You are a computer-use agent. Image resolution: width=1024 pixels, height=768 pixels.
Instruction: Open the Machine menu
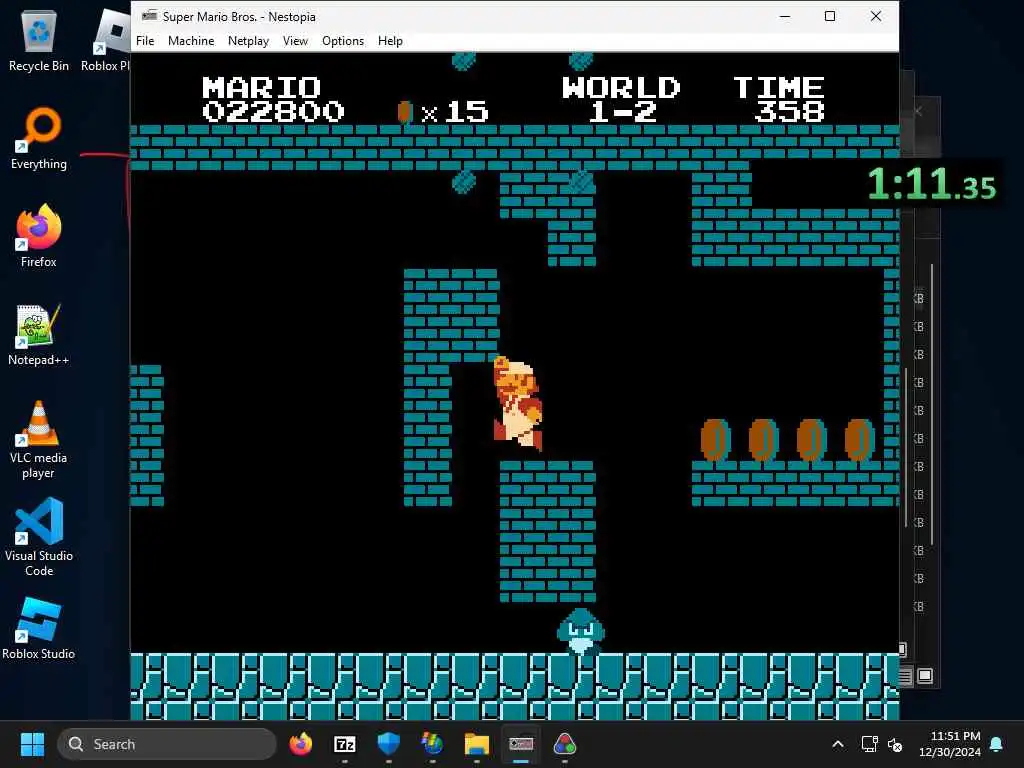click(x=191, y=40)
